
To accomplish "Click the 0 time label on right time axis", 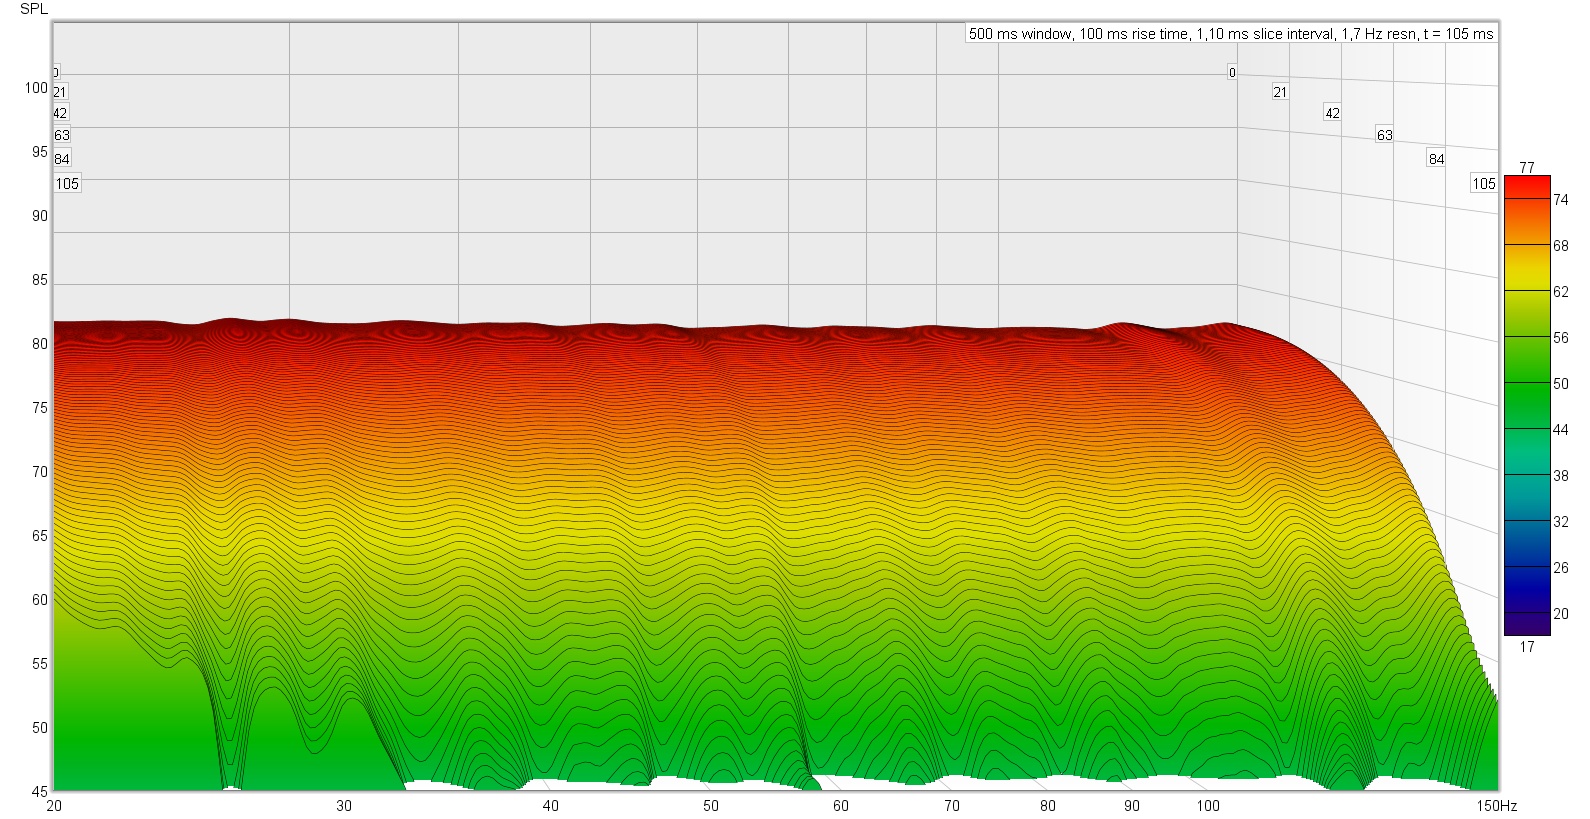I will click(1232, 72).
